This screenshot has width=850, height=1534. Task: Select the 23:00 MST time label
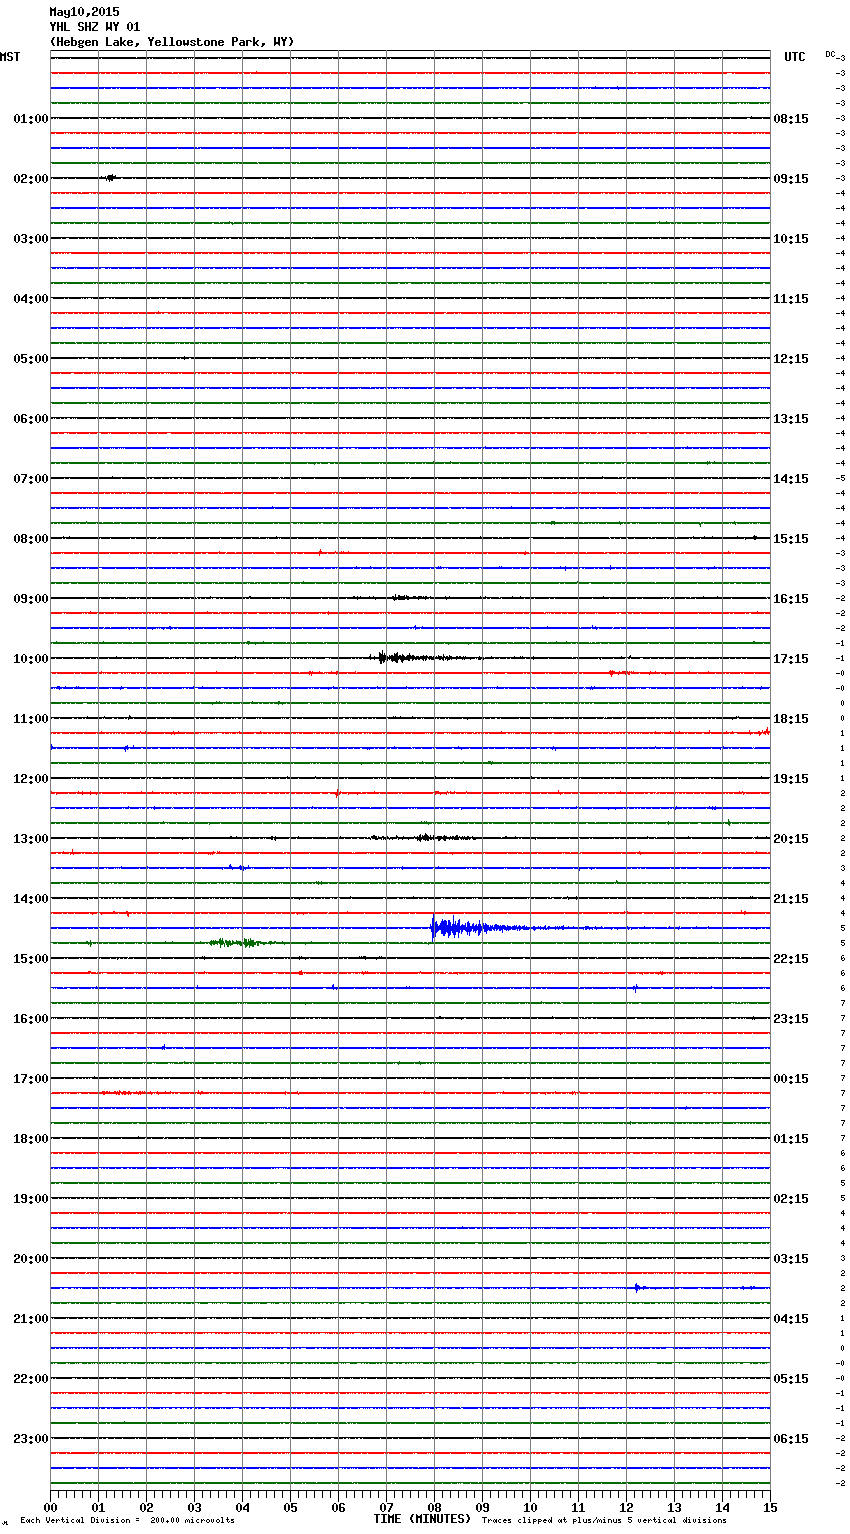pos(31,1439)
